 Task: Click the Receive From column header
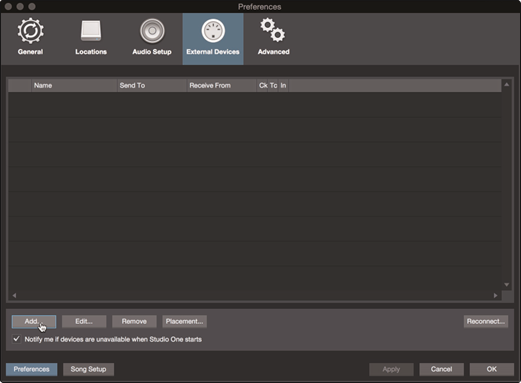(222, 85)
